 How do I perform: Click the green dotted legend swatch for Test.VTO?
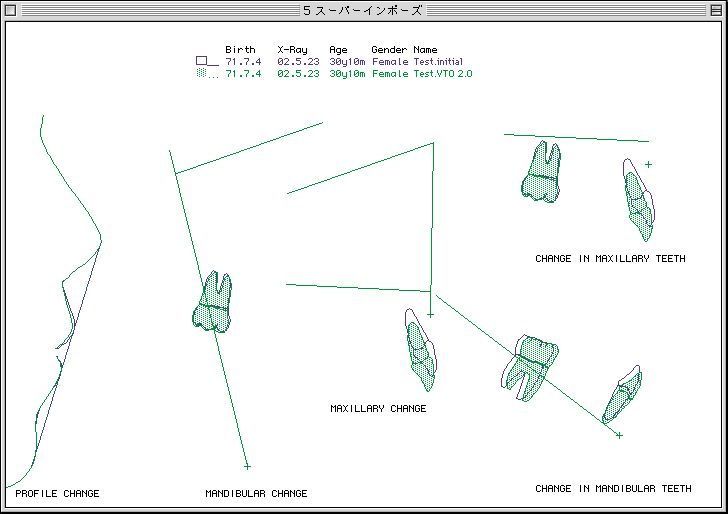click(x=201, y=73)
